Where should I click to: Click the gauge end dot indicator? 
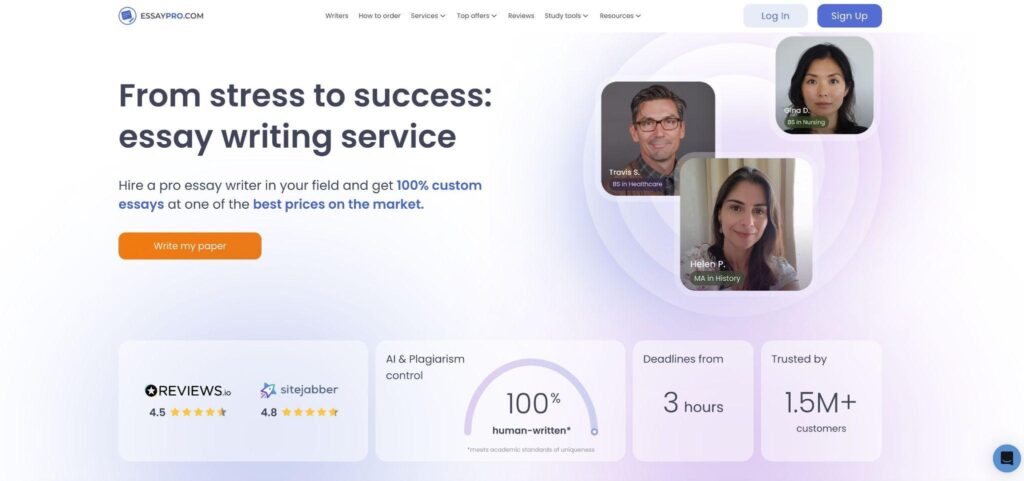[594, 432]
